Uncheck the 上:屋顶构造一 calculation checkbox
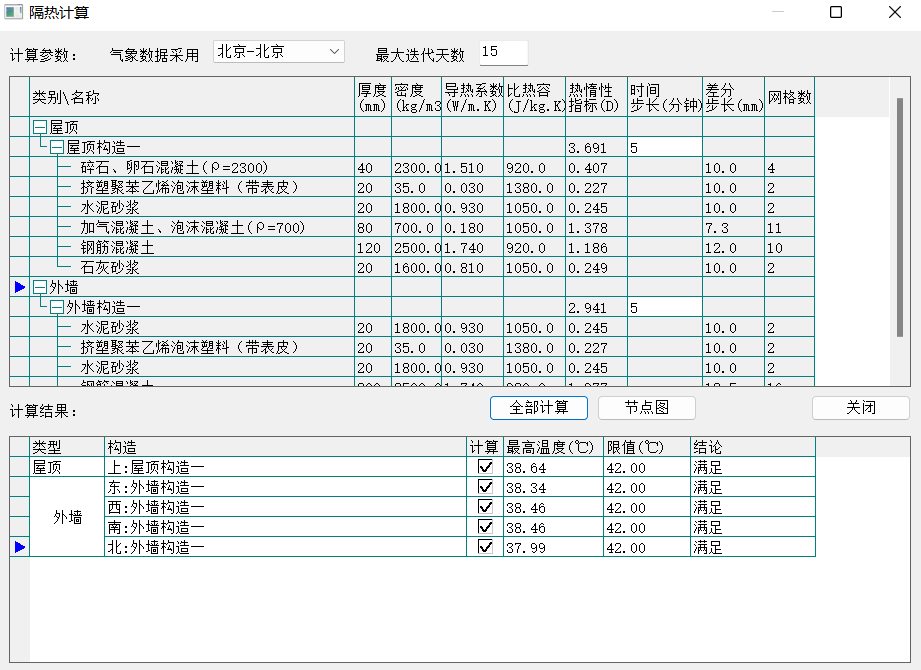 pos(485,467)
